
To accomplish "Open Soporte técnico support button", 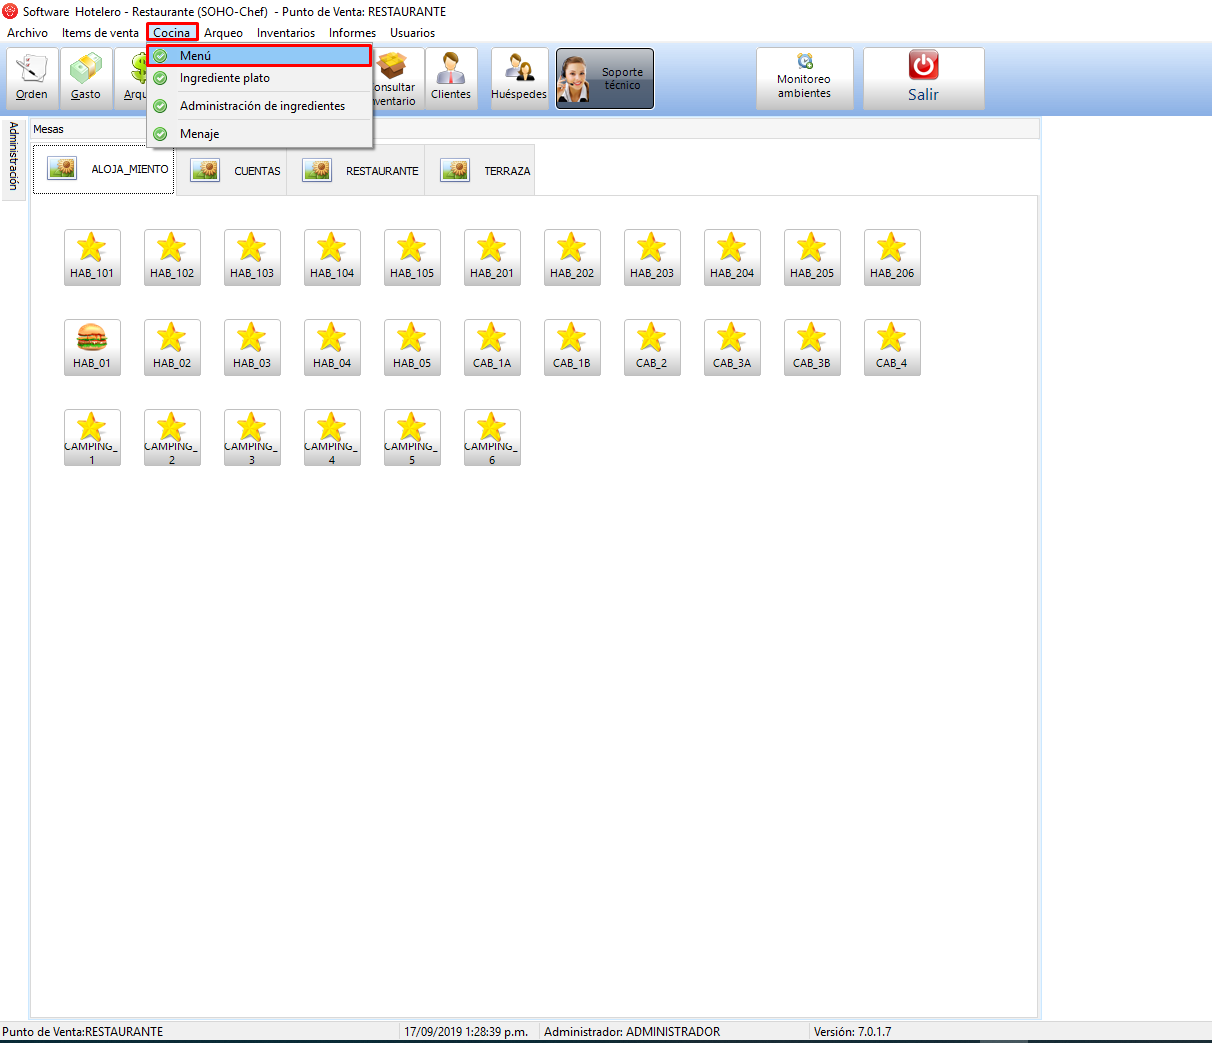I will tap(604, 79).
